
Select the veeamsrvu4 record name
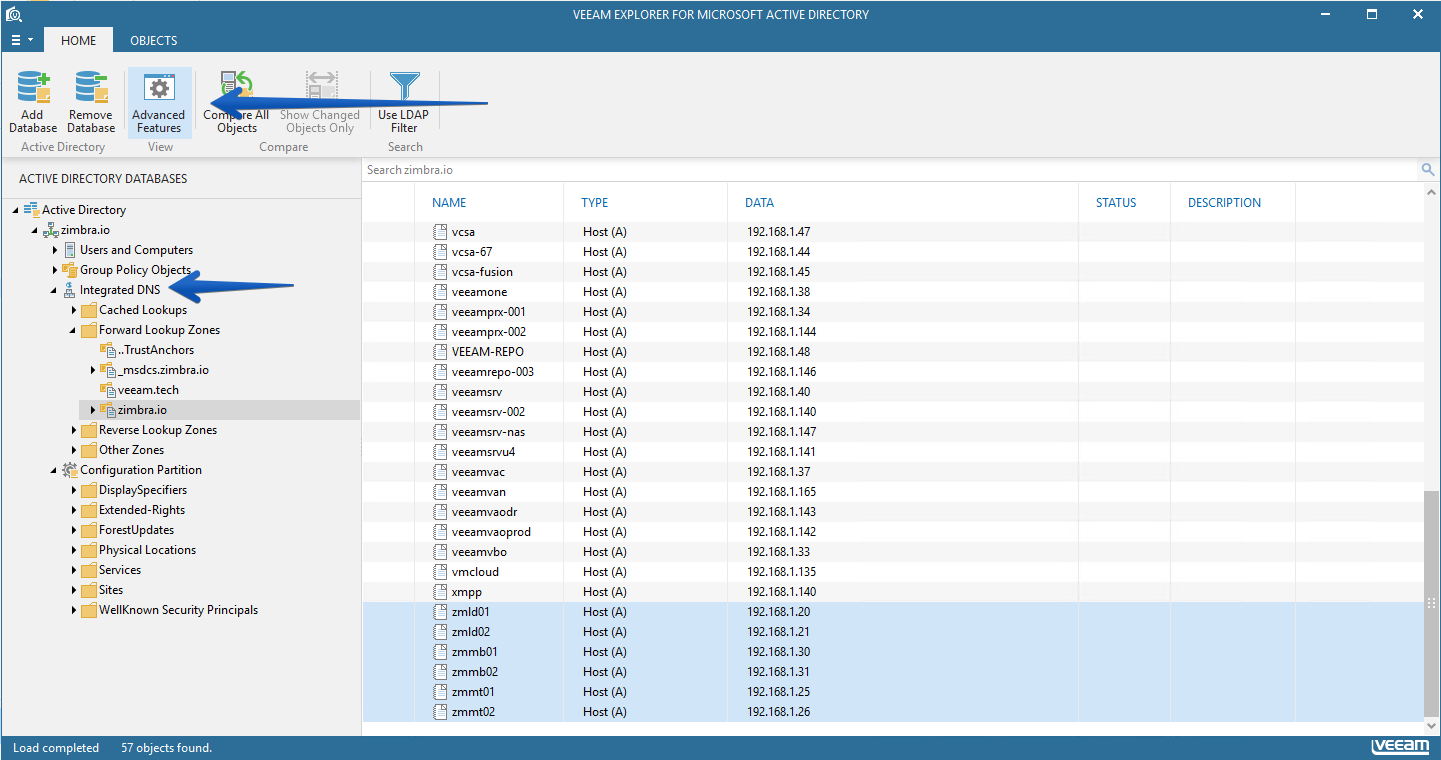coord(484,452)
